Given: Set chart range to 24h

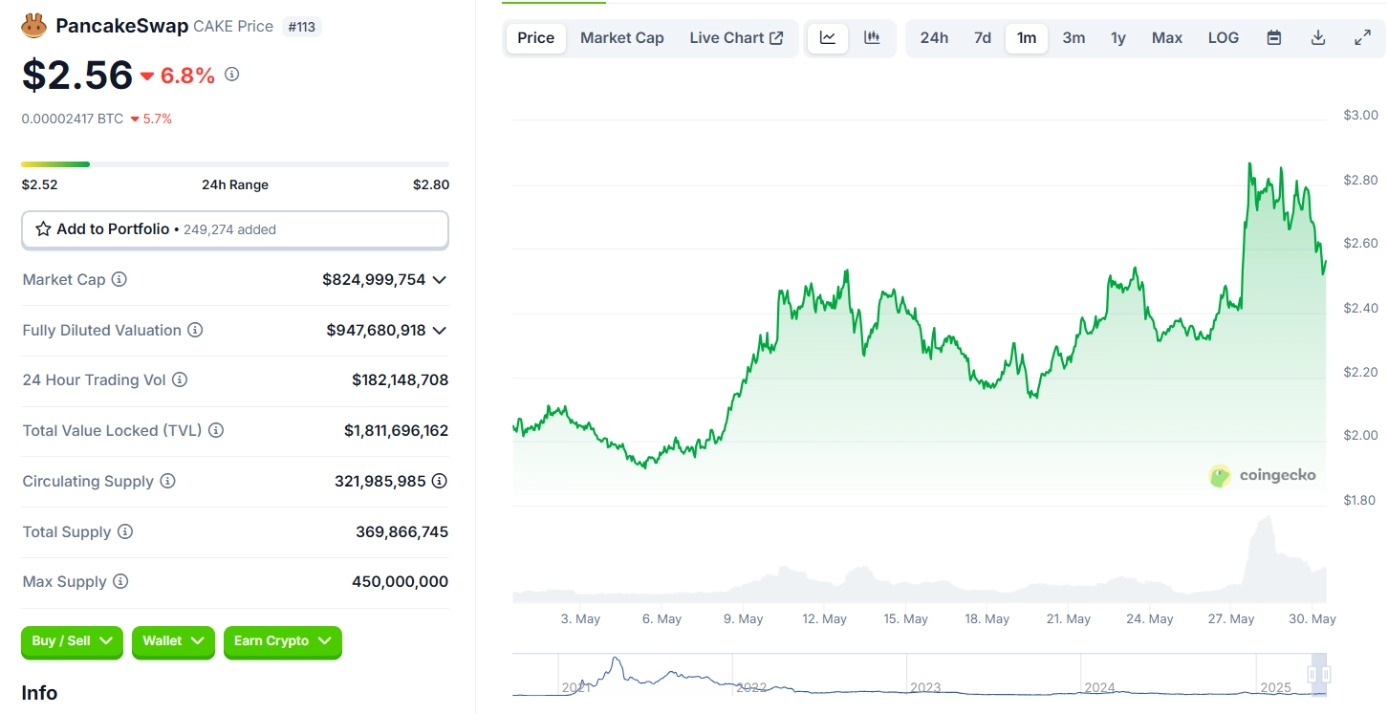Looking at the screenshot, I should [934, 38].
